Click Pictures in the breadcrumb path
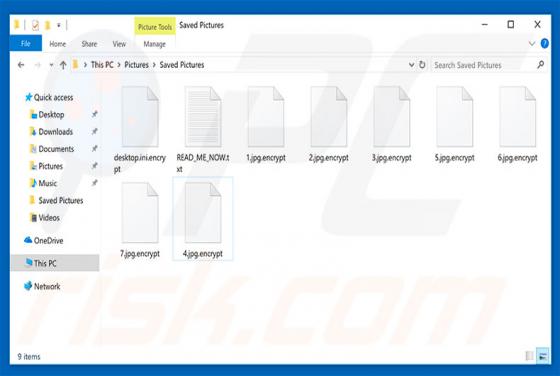This screenshot has height=376, width=560. pos(136,65)
